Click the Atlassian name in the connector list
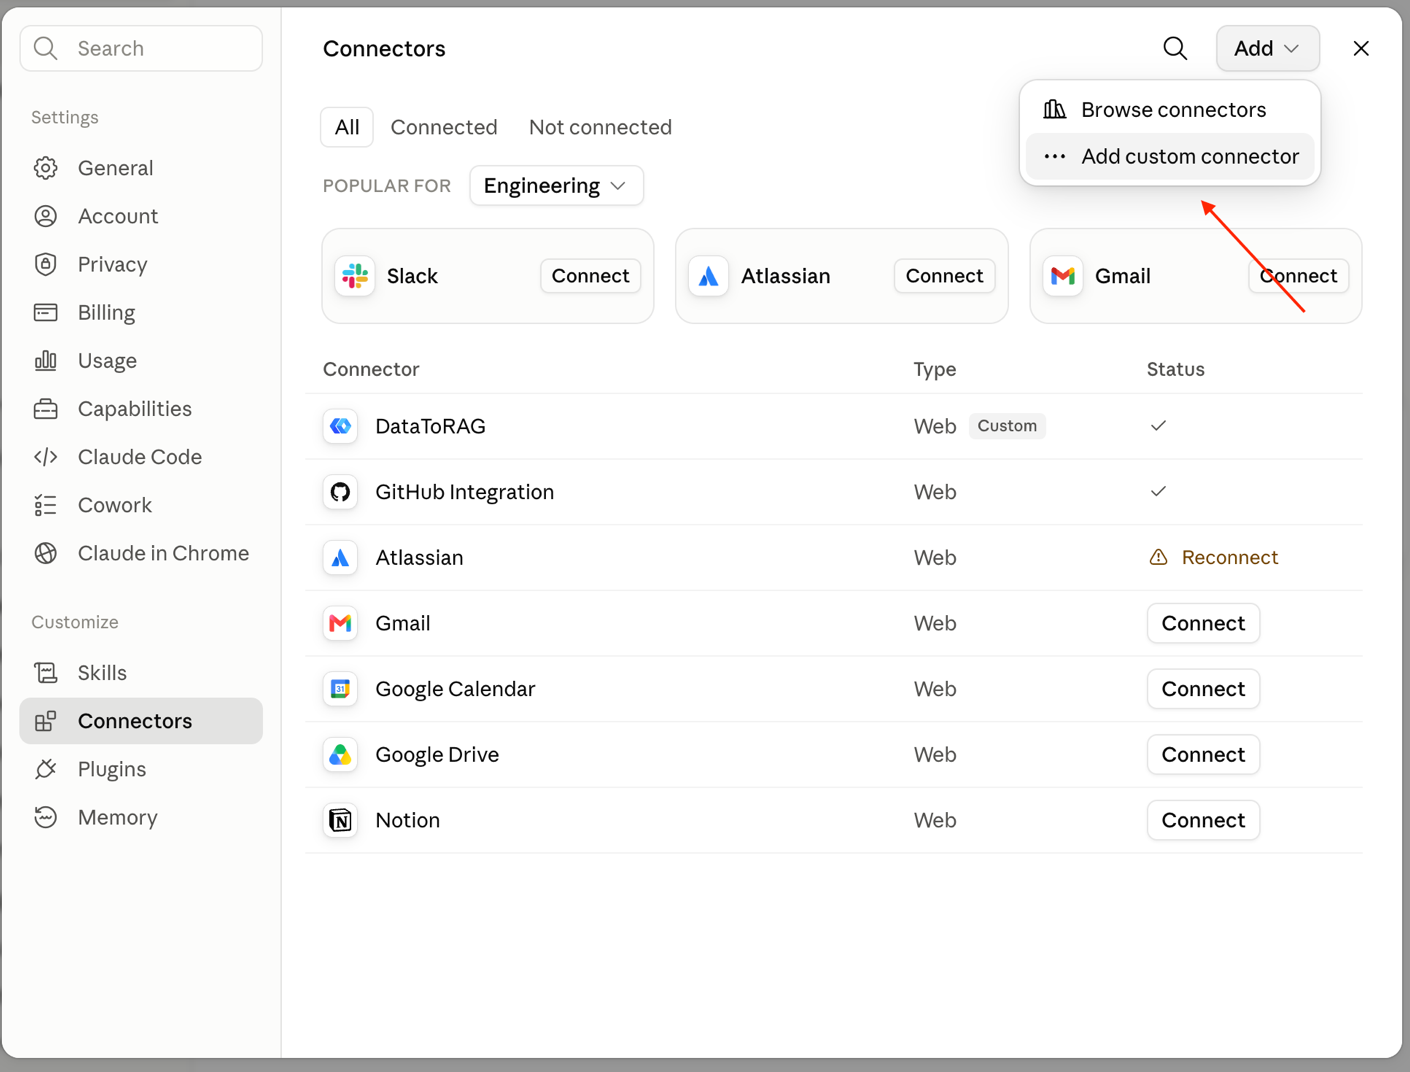 coord(419,558)
